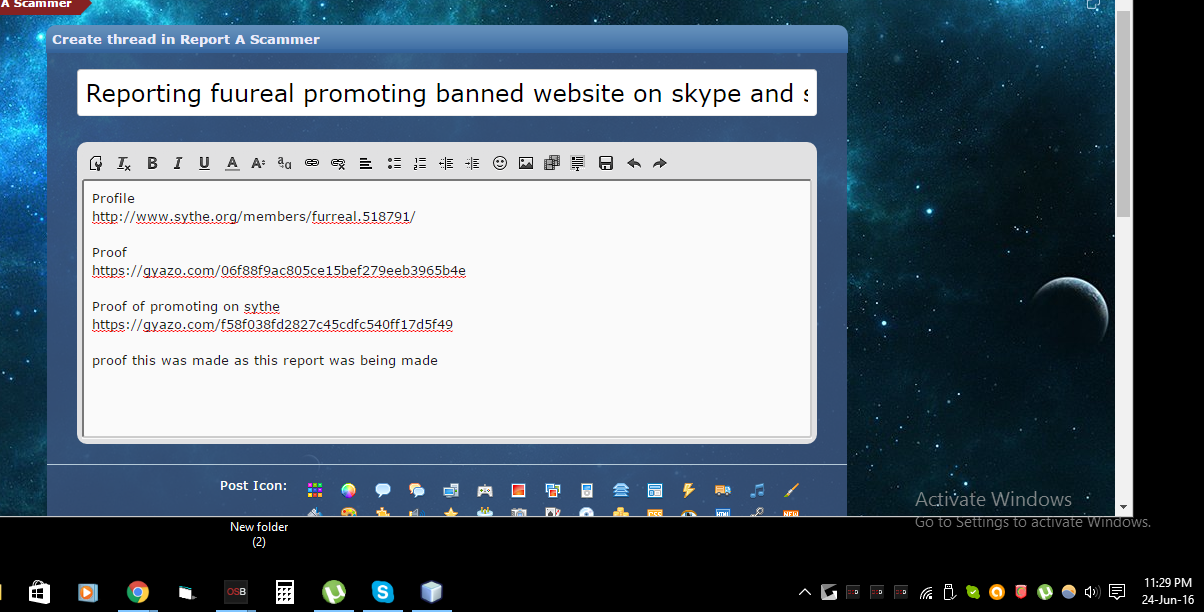
Task: Click the line 'proof this was made as this report'
Action: coord(265,360)
